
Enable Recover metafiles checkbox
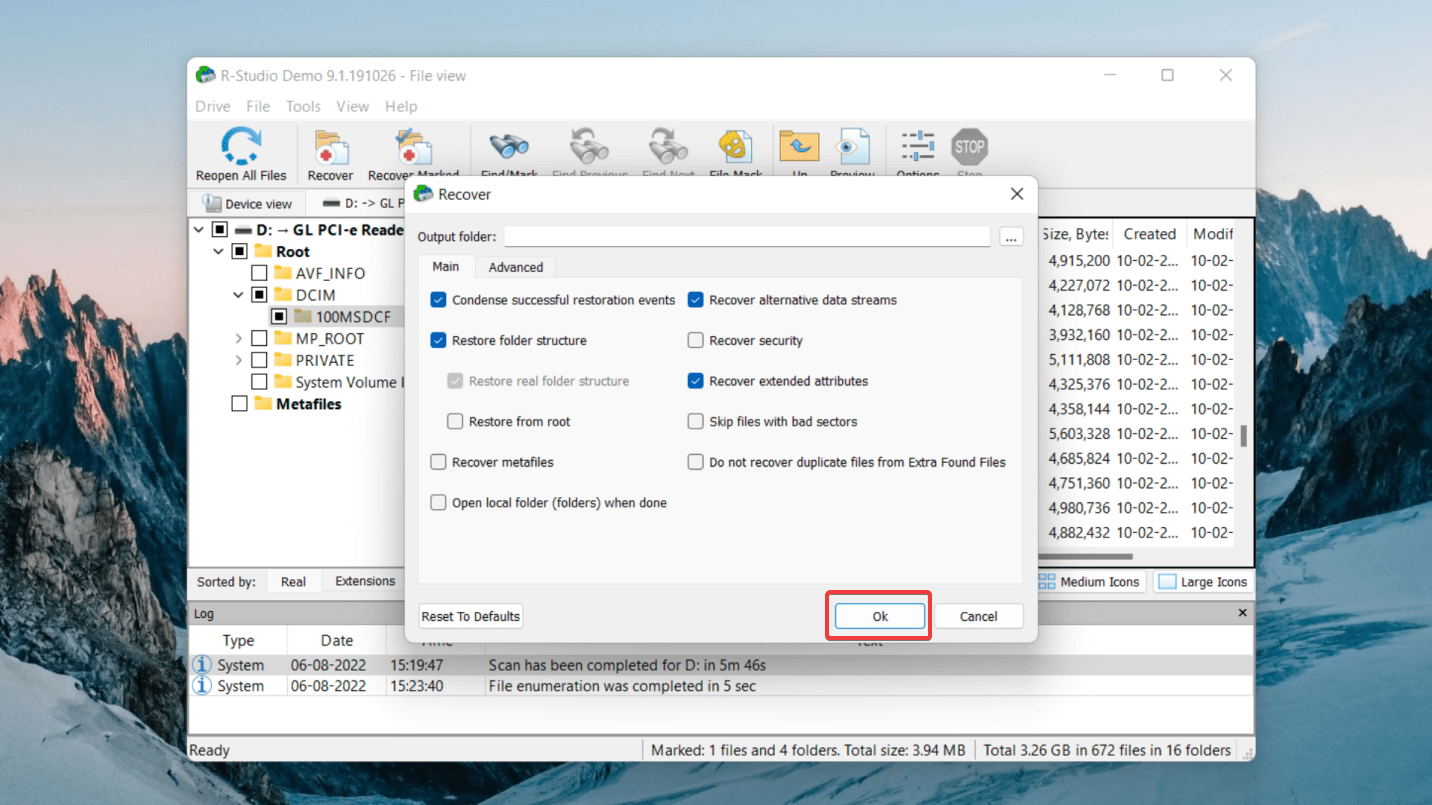pos(438,462)
